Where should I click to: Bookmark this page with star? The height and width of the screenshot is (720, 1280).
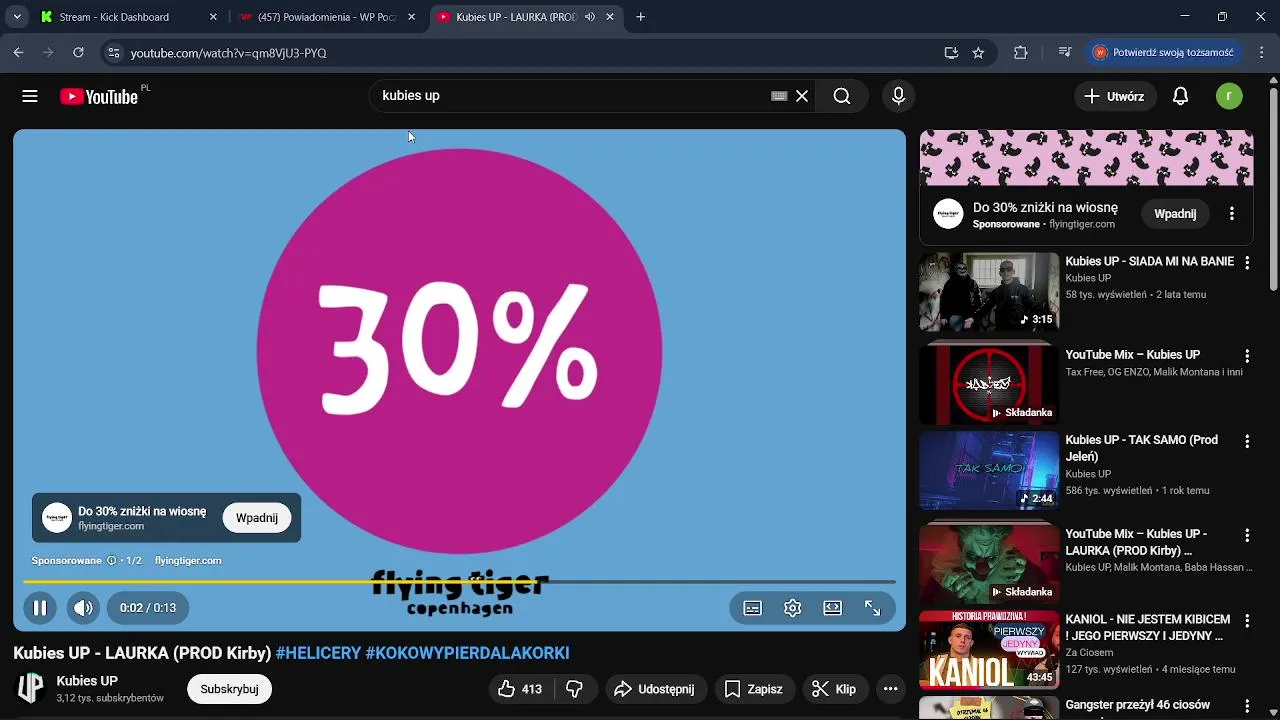[x=978, y=53]
